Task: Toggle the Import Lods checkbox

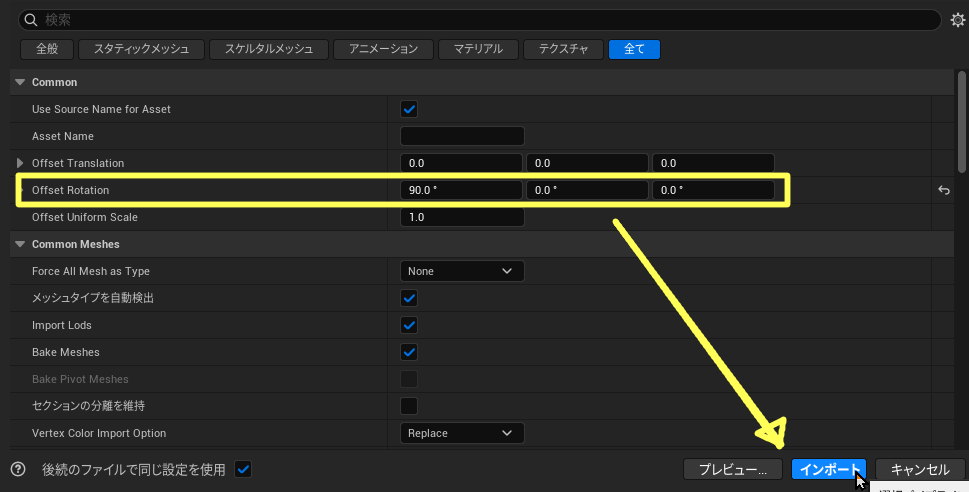Action: [x=409, y=325]
